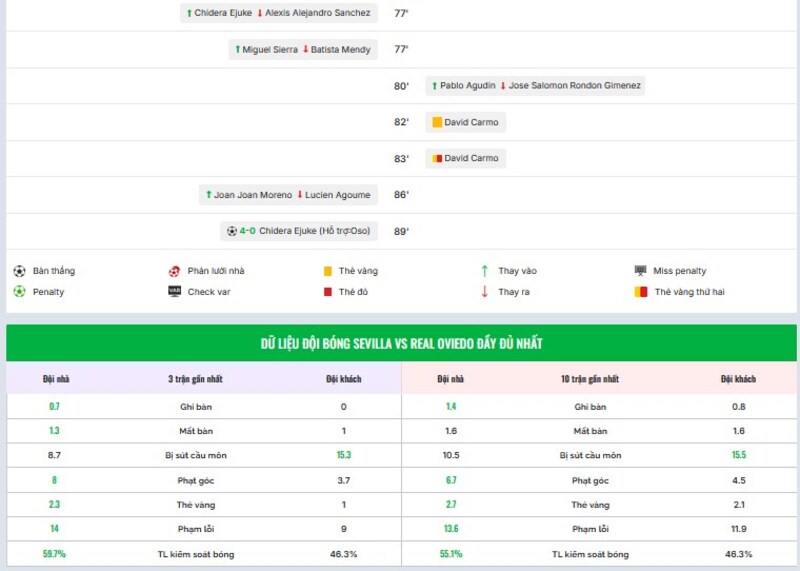Click the green Penalty ball icon
This screenshot has height=571, width=800.
coord(19,292)
